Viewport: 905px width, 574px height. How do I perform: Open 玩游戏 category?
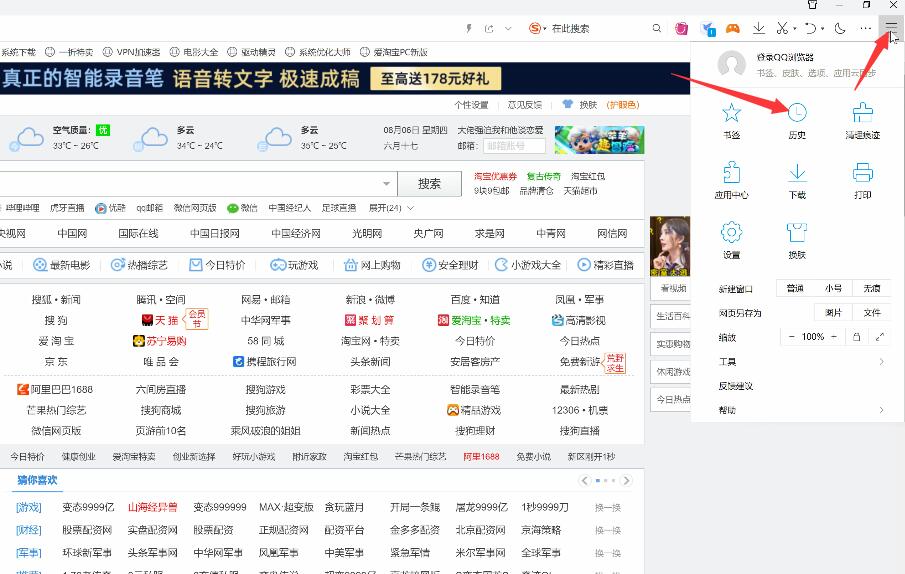[294, 265]
